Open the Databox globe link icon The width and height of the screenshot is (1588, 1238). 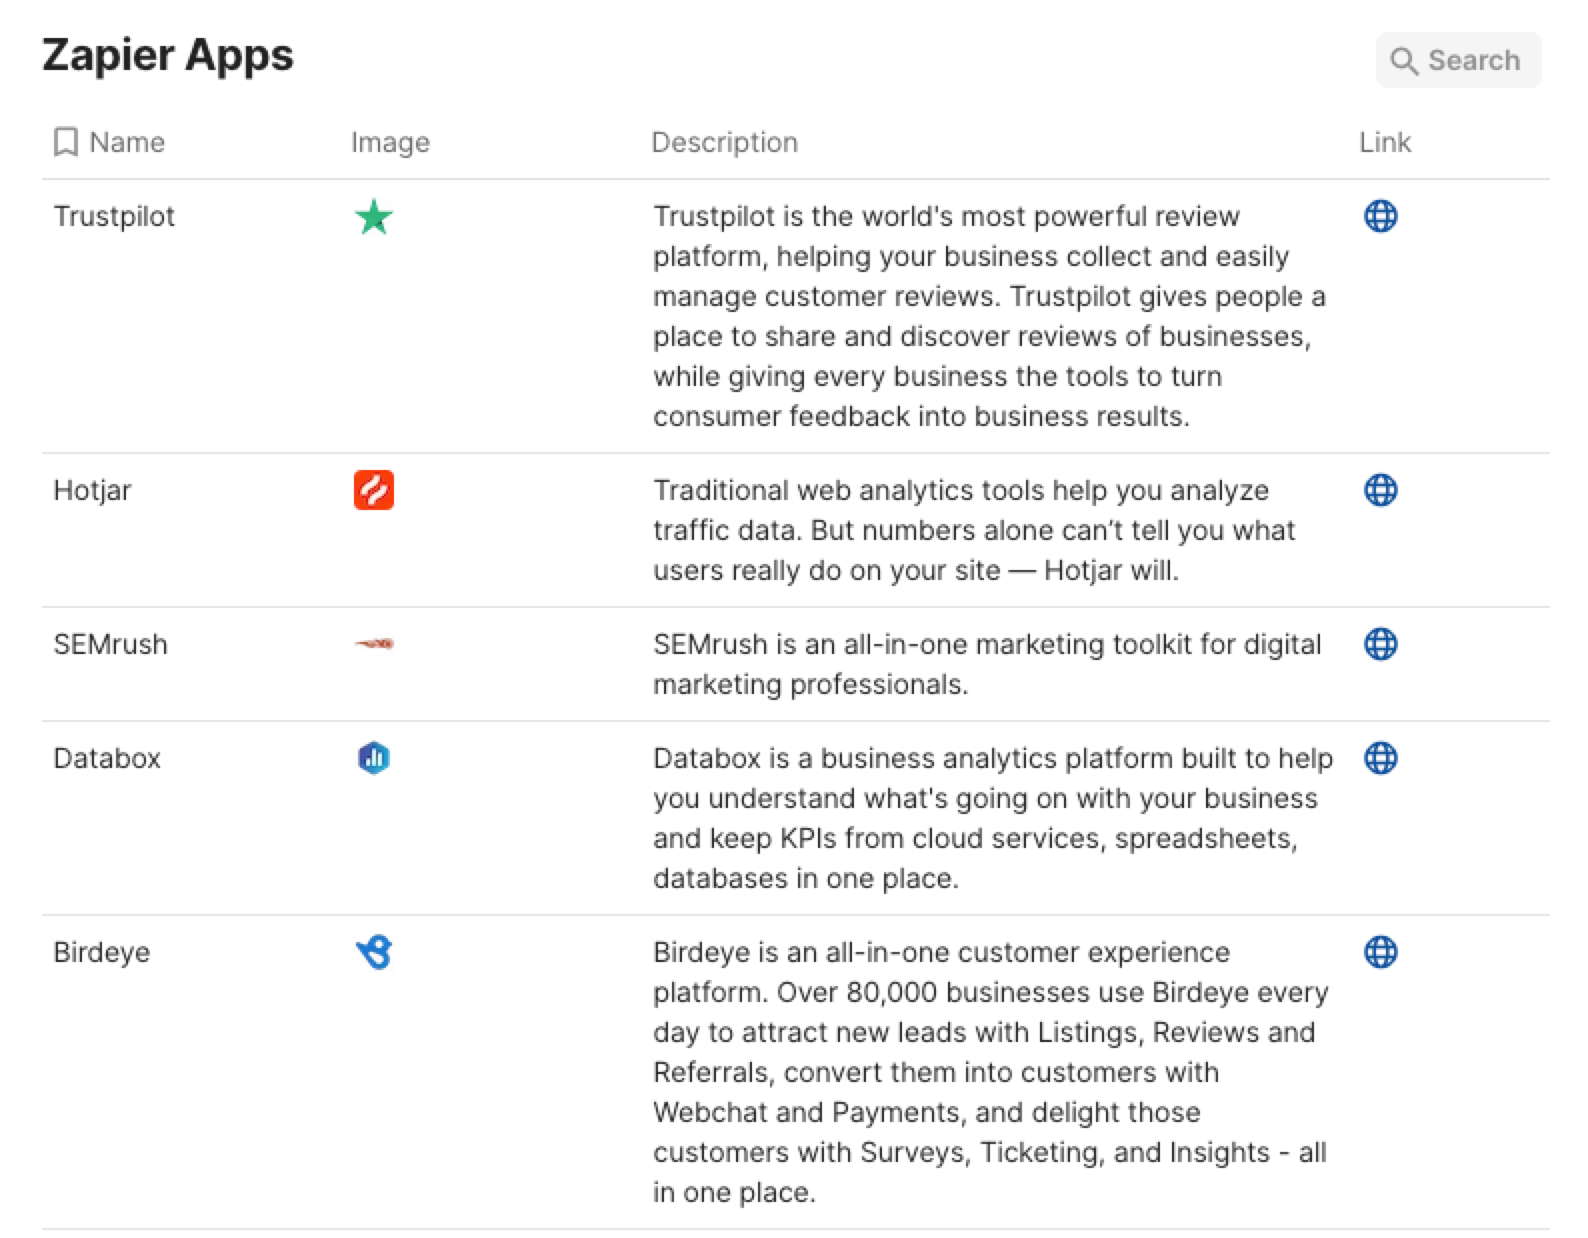(1380, 758)
